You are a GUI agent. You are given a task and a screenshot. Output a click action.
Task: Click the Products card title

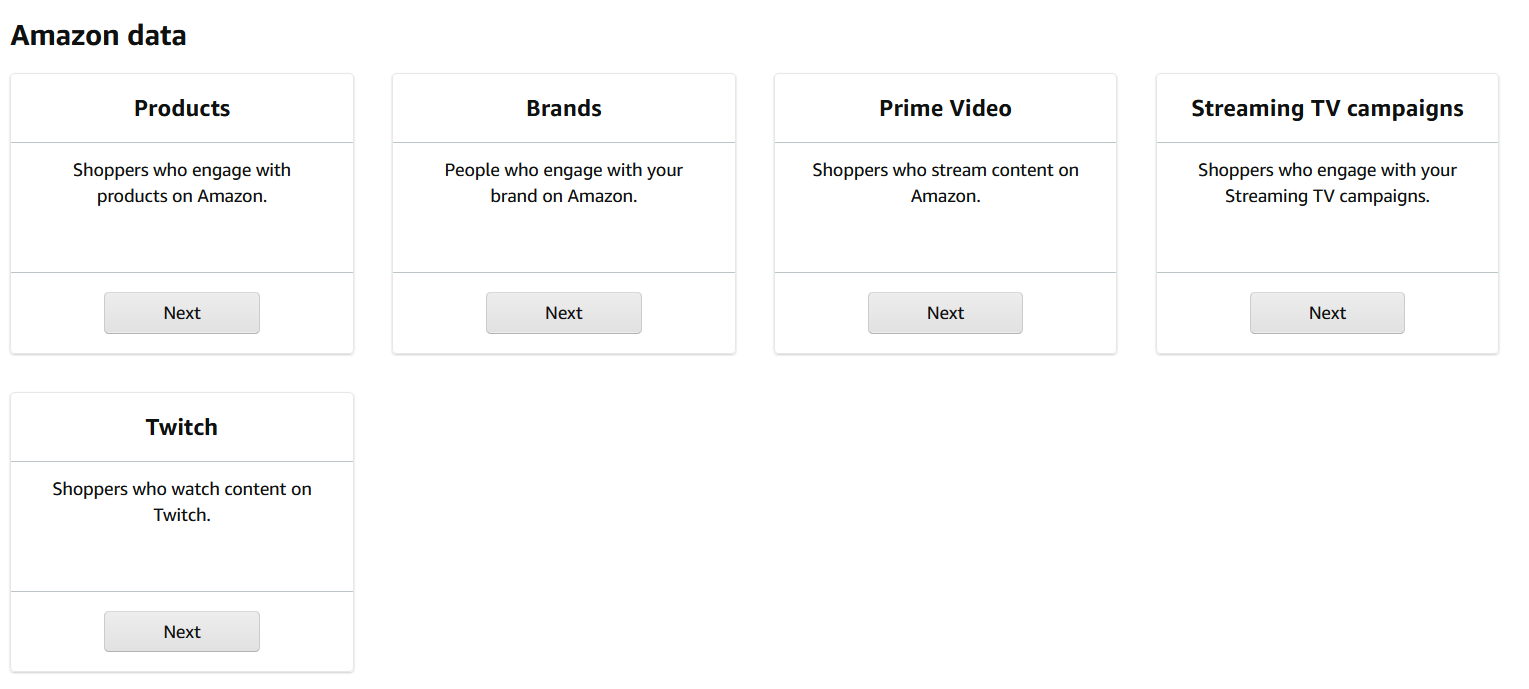pos(182,108)
